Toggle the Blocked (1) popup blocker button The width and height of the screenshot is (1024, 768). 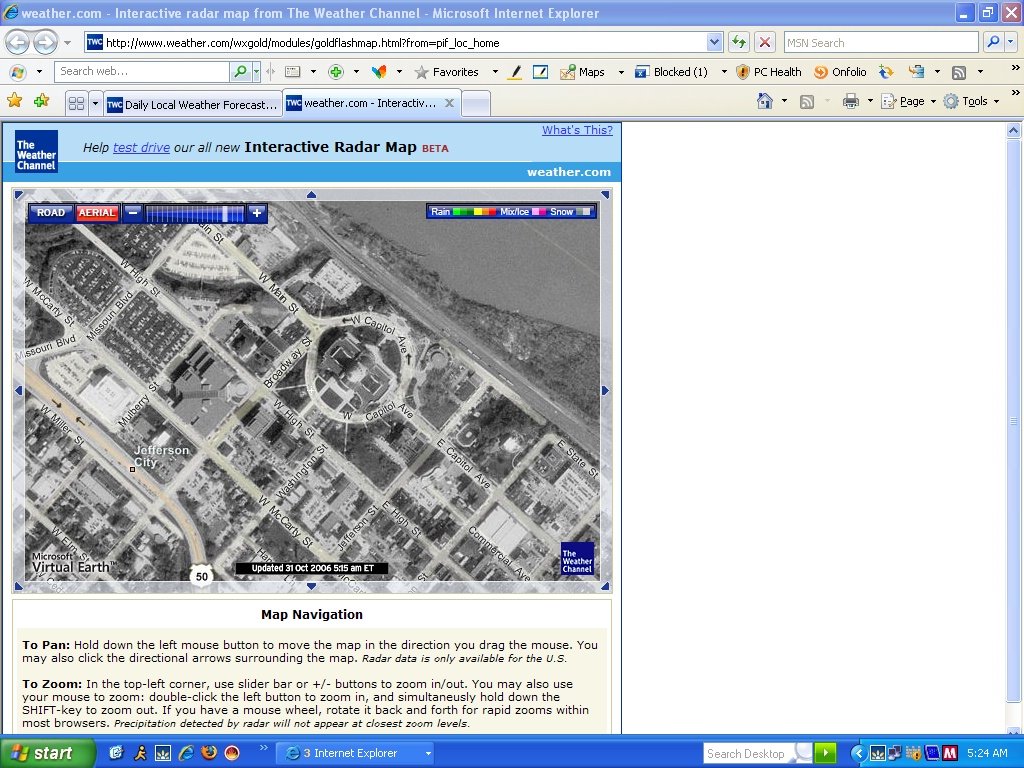pyautogui.click(x=671, y=72)
